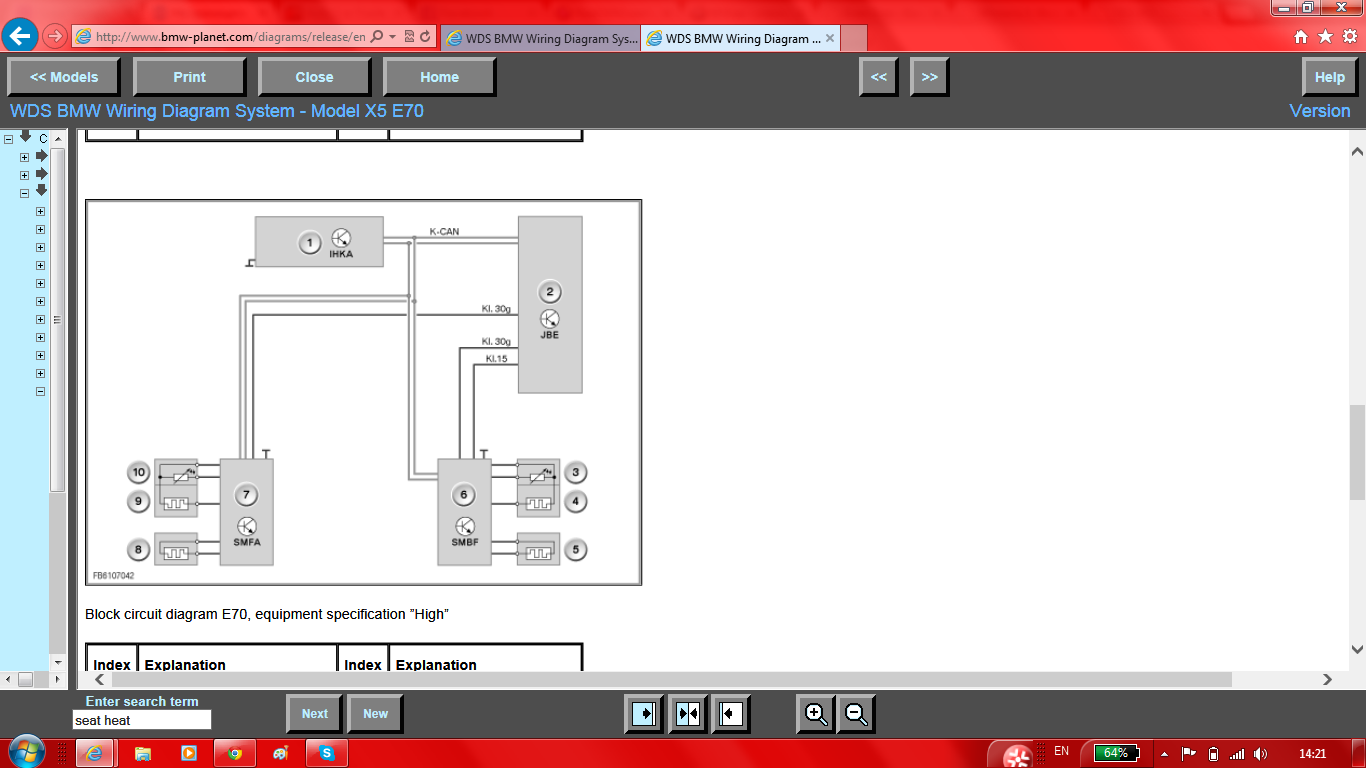This screenshot has height=768, width=1366.
Task: Click the Version link
Action: point(1320,111)
